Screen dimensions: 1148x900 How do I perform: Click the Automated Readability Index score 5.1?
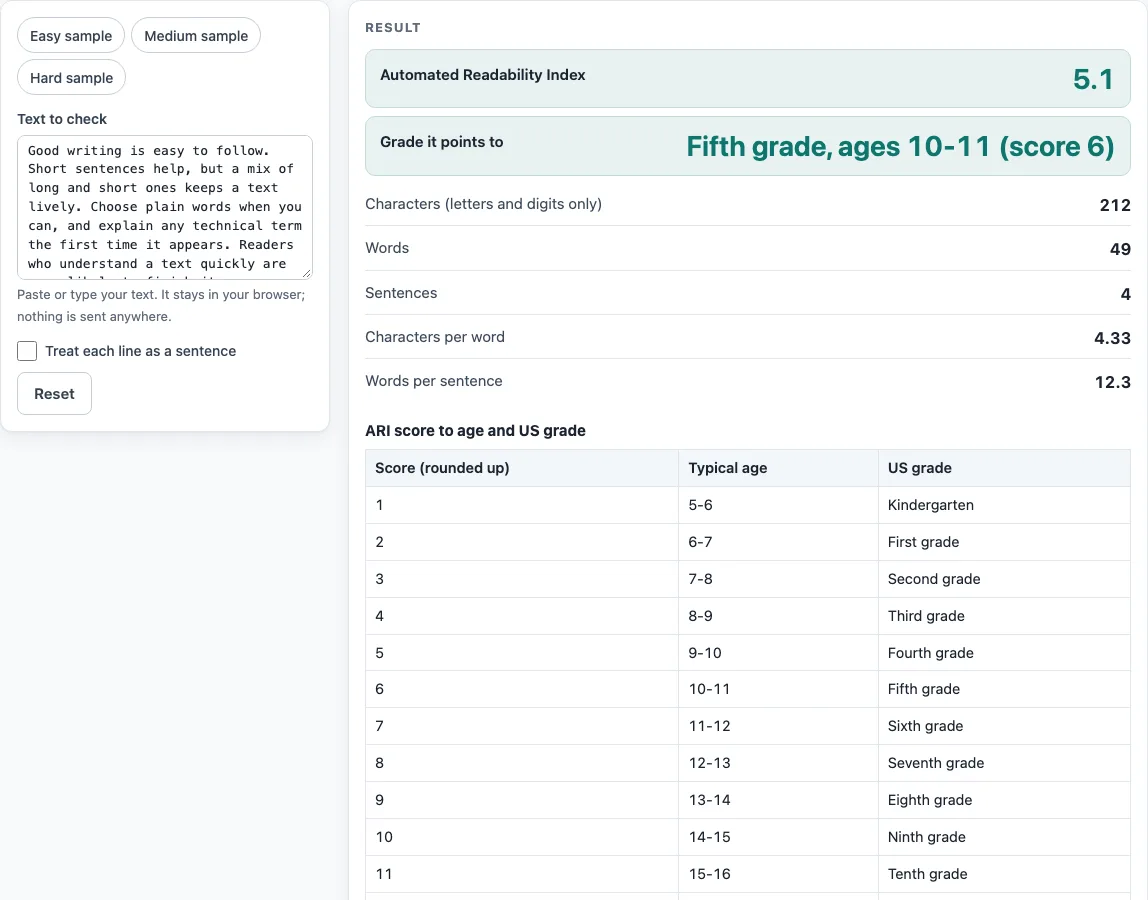coord(1093,79)
